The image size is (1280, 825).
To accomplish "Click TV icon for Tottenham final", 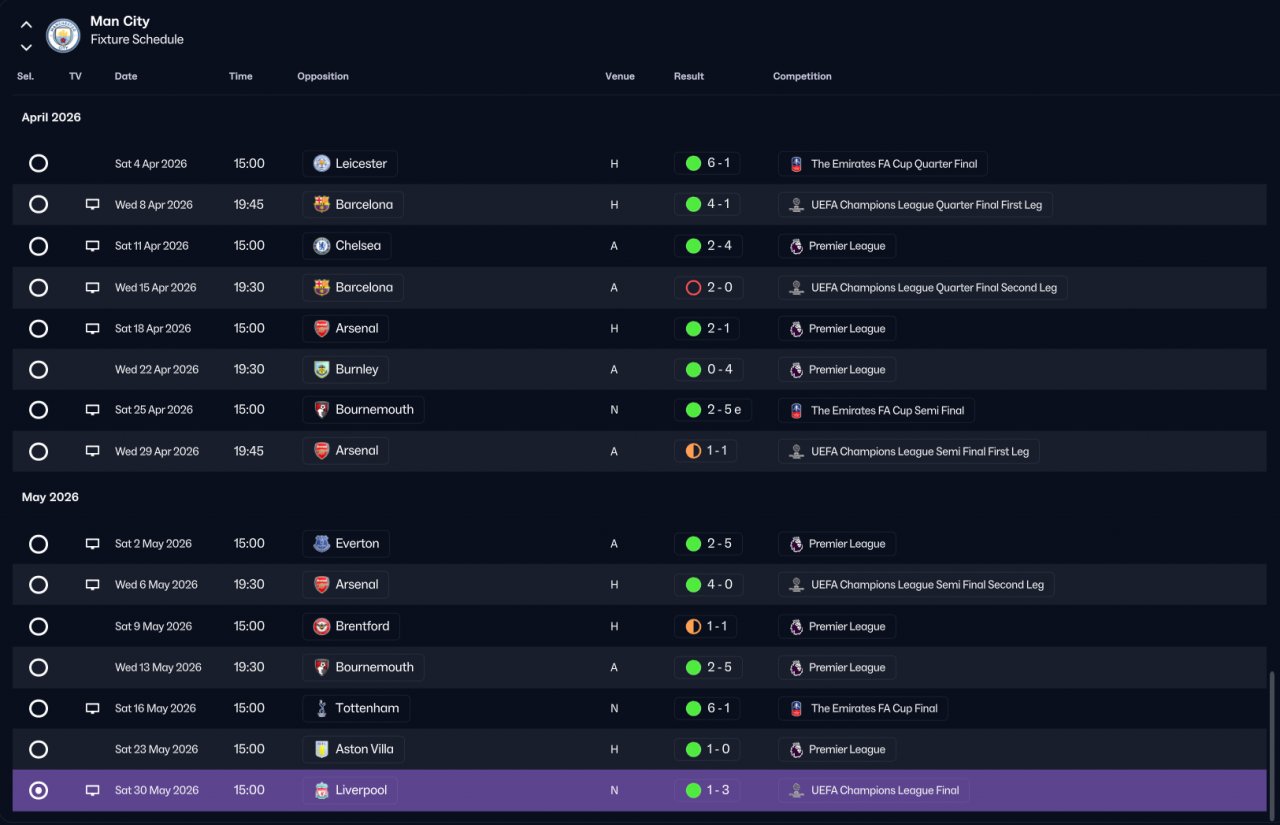I will [x=92, y=708].
